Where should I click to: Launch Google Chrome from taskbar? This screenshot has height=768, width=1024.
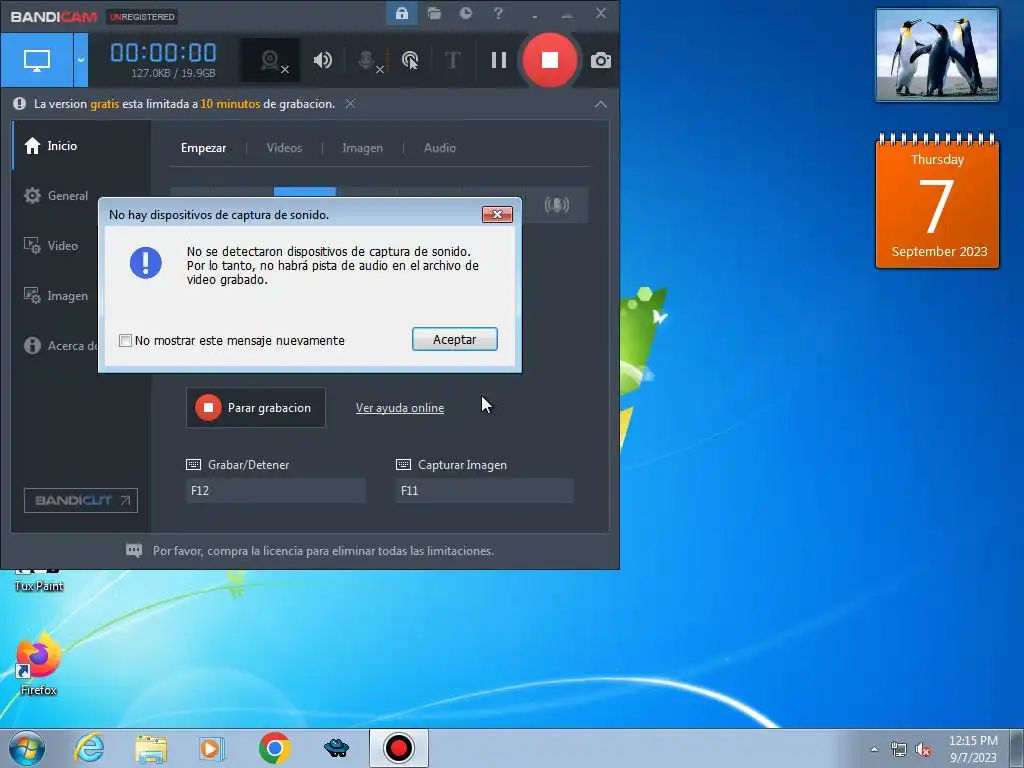click(275, 748)
